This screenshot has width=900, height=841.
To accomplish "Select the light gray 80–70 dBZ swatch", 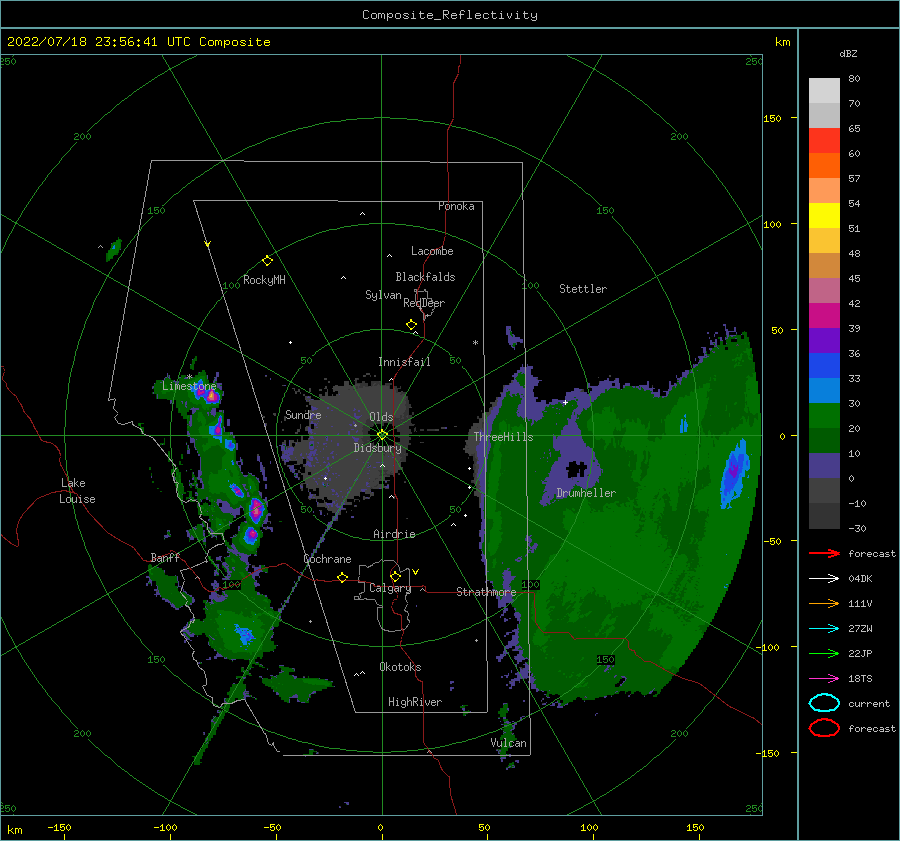I will (x=824, y=91).
